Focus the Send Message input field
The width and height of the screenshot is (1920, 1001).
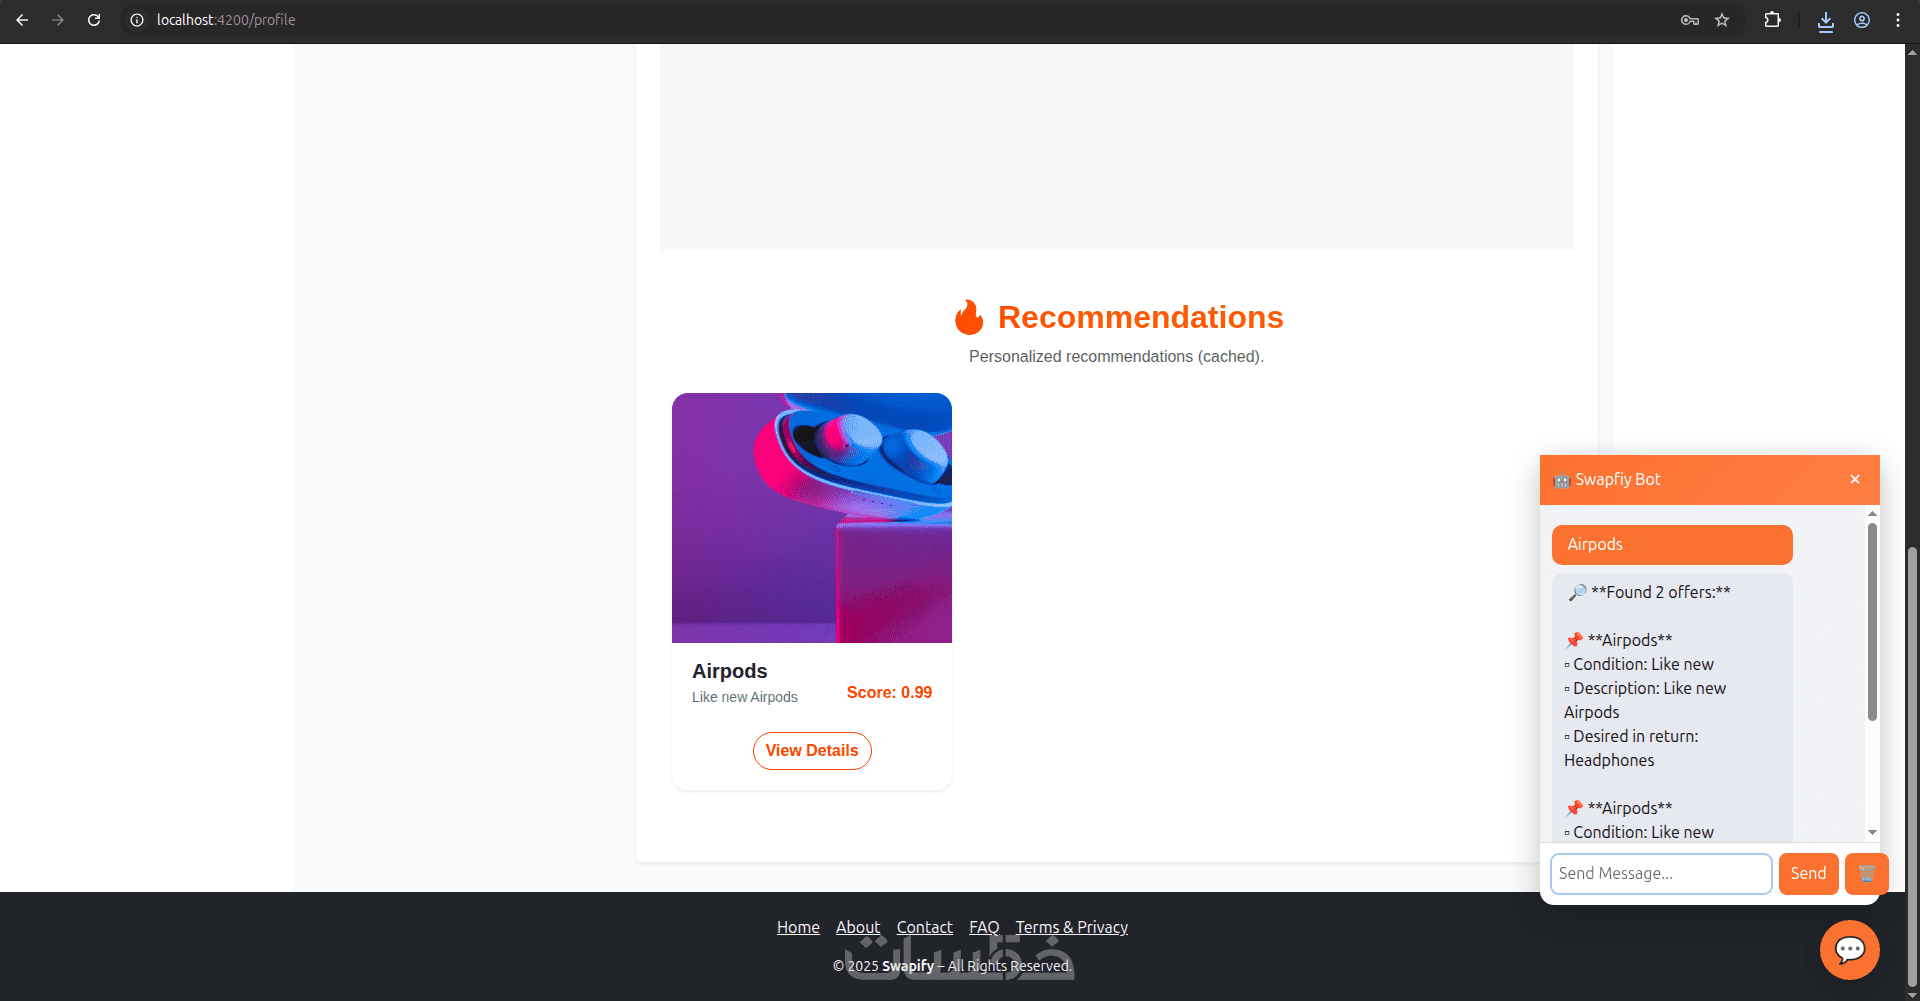pos(1661,873)
